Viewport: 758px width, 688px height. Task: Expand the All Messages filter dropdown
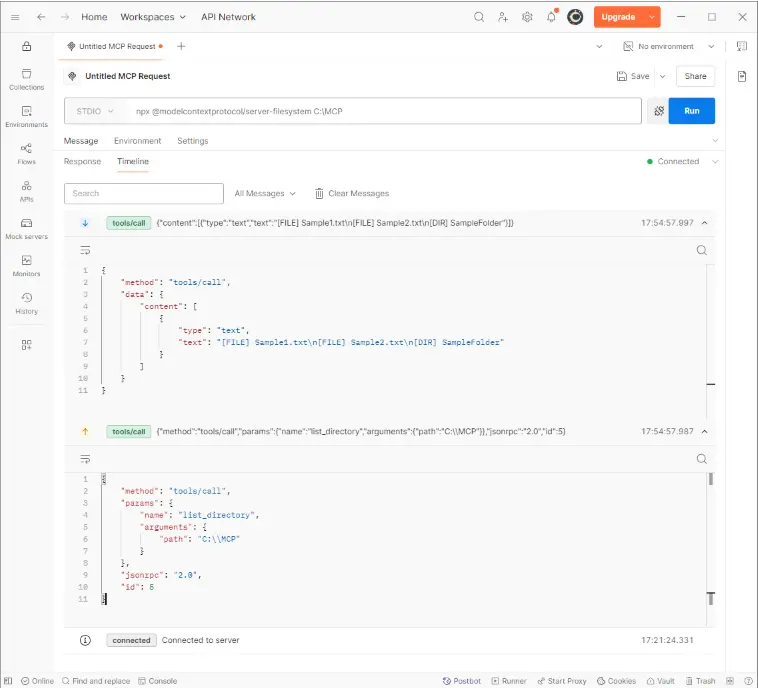coord(265,193)
